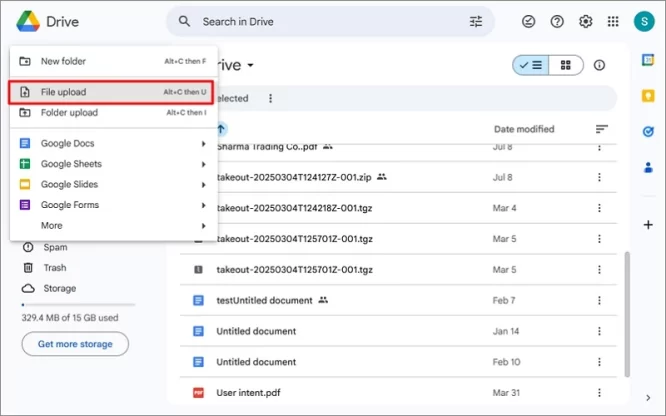Open the Google apps grid
Image resolution: width=666 pixels, height=416 pixels.
click(x=613, y=21)
